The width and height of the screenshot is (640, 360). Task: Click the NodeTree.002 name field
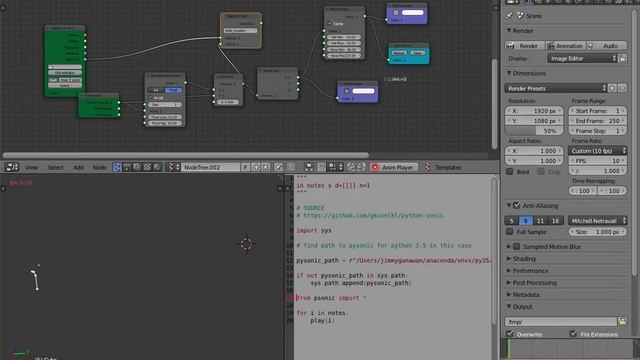coord(211,167)
